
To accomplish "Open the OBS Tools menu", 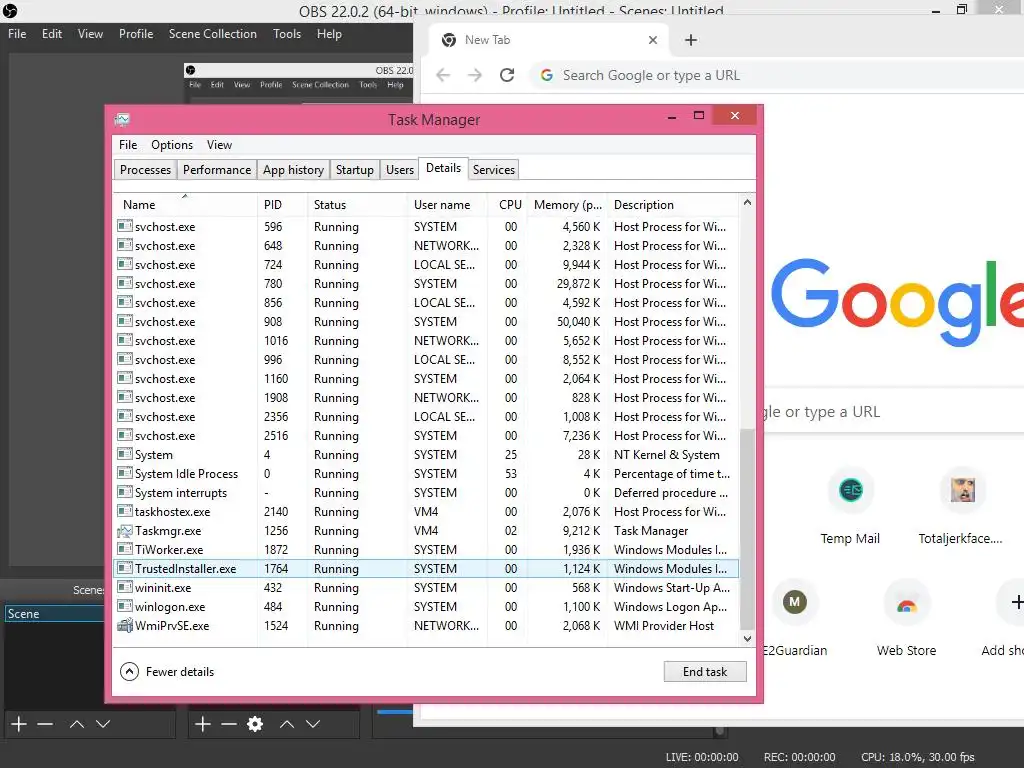I will coord(287,34).
